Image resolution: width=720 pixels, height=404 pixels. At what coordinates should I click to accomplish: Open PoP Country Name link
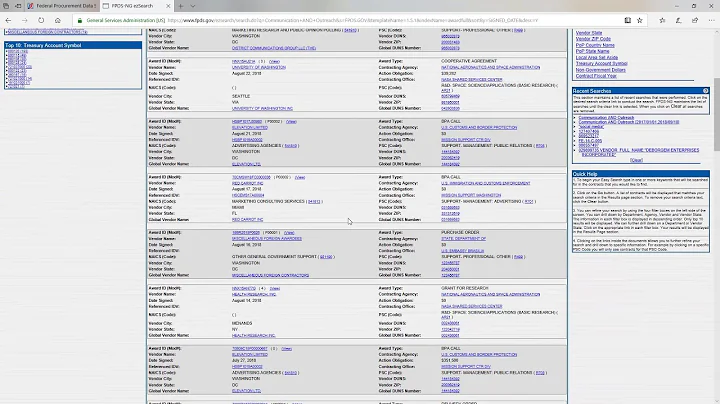(x=595, y=45)
